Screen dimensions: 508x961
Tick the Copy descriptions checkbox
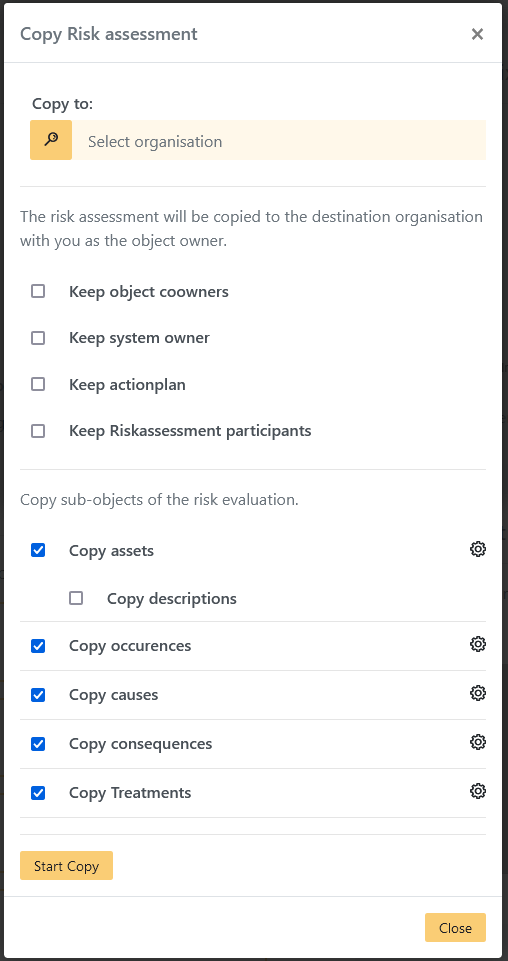pyautogui.click(x=76, y=598)
